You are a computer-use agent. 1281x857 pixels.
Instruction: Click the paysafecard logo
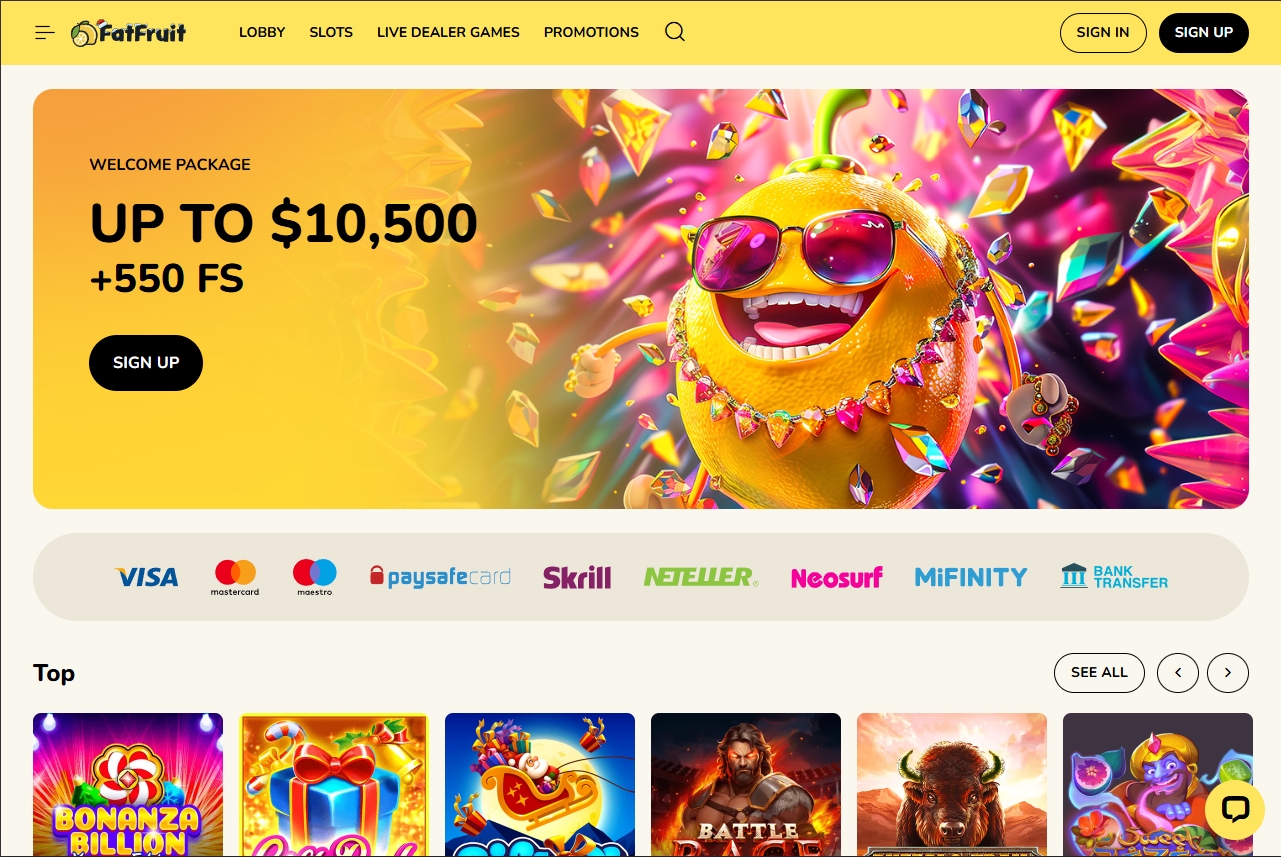pyautogui.click(x=440, y=577)
